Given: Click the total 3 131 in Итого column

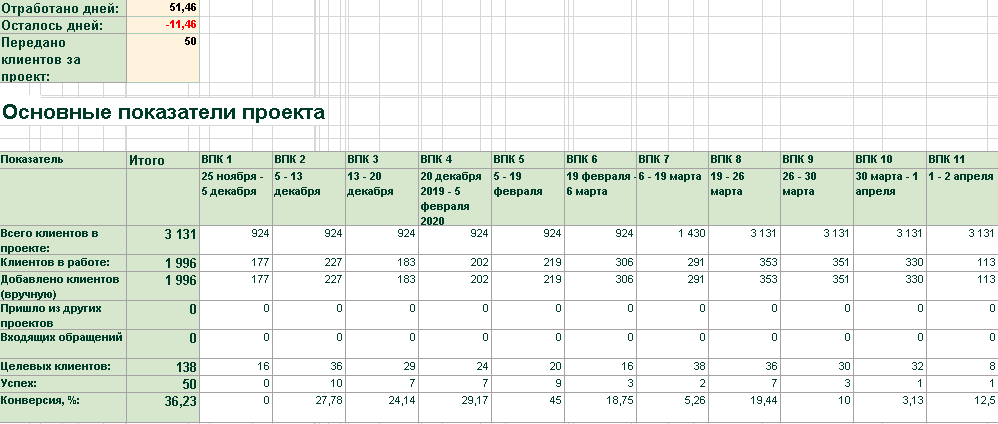Looking at the screenshot, I should click(163, 240).
